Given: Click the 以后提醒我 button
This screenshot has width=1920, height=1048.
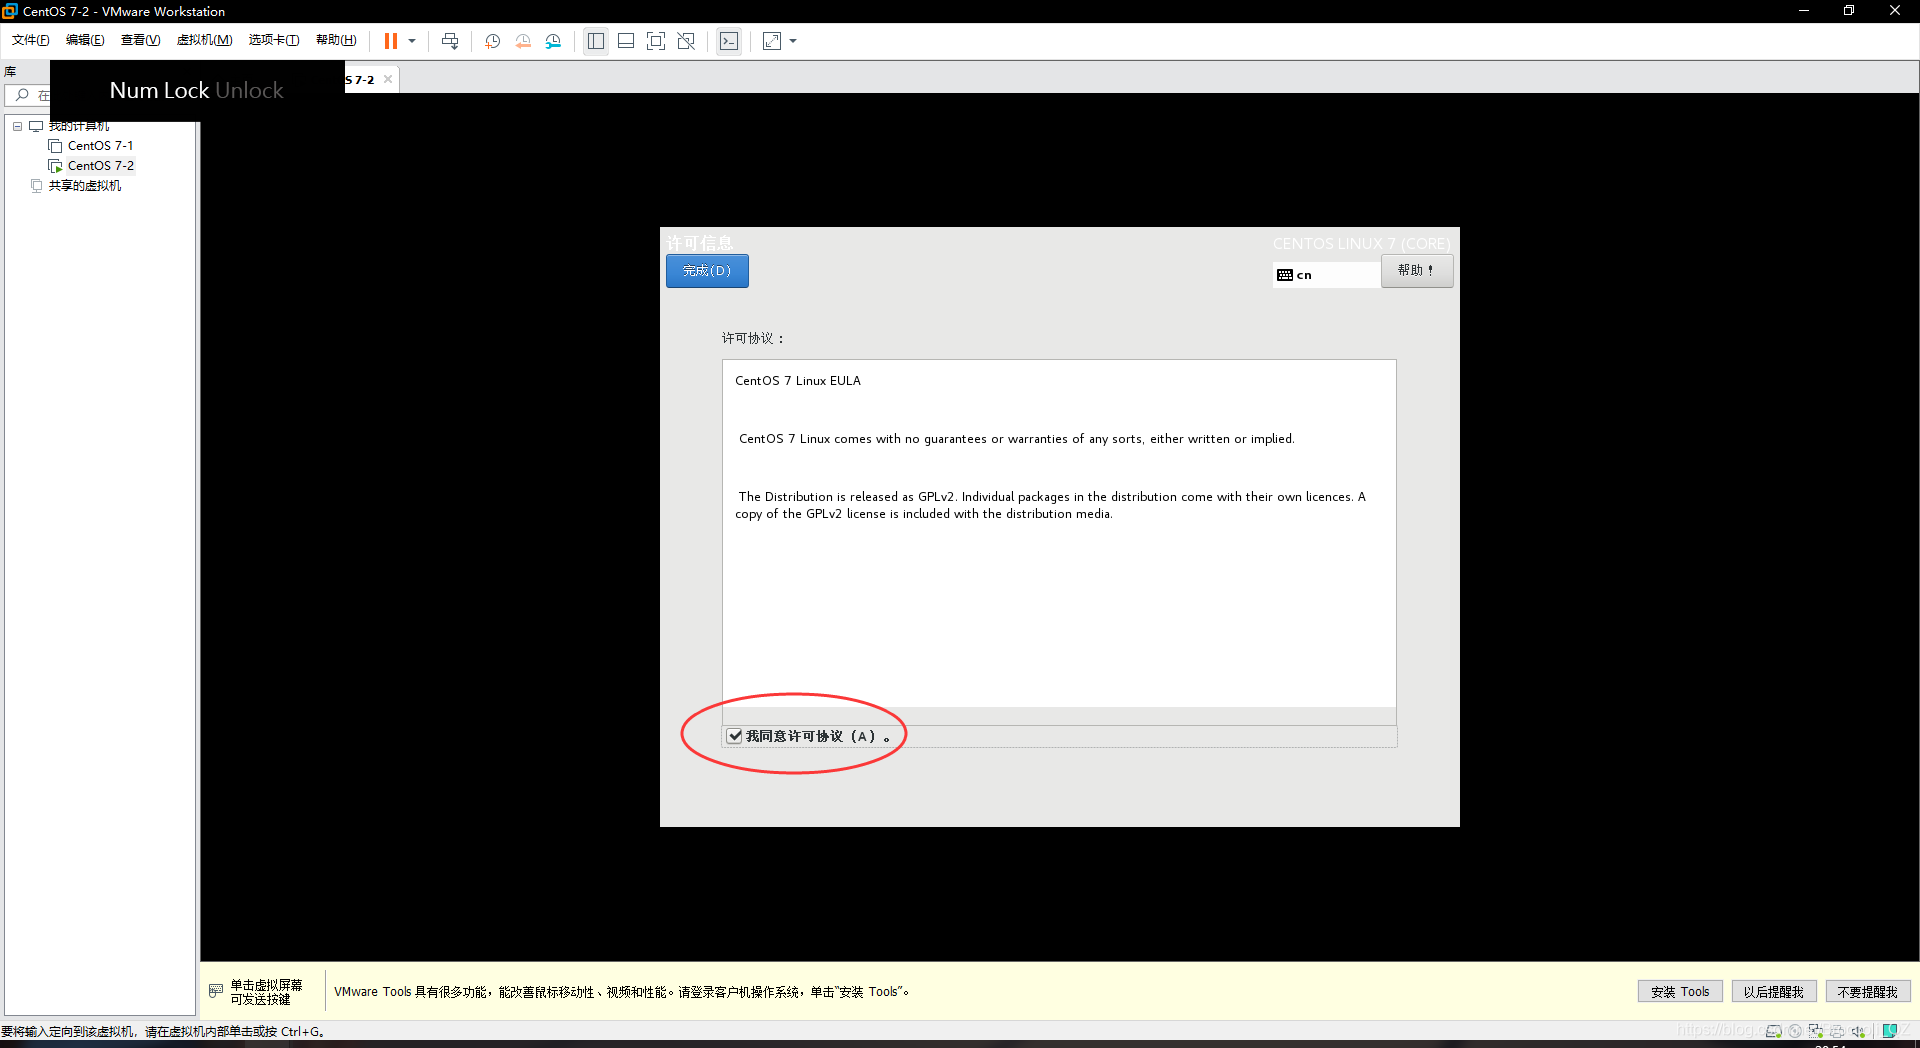Looking at the screenshot, I should point(1774,992).
